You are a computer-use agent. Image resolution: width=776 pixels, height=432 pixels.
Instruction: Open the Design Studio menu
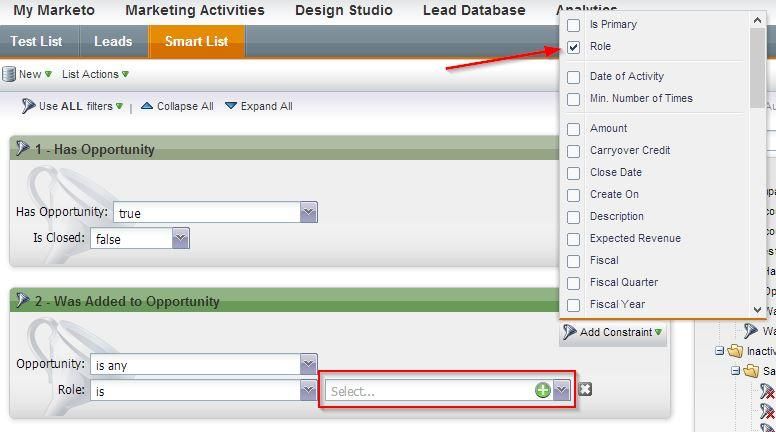point(344,10)
